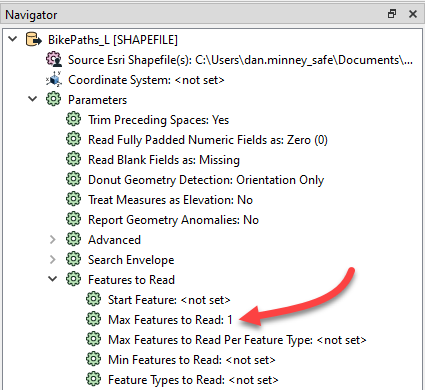Select the Search Envelope label
425x390 pixels.
coord(131,260)
